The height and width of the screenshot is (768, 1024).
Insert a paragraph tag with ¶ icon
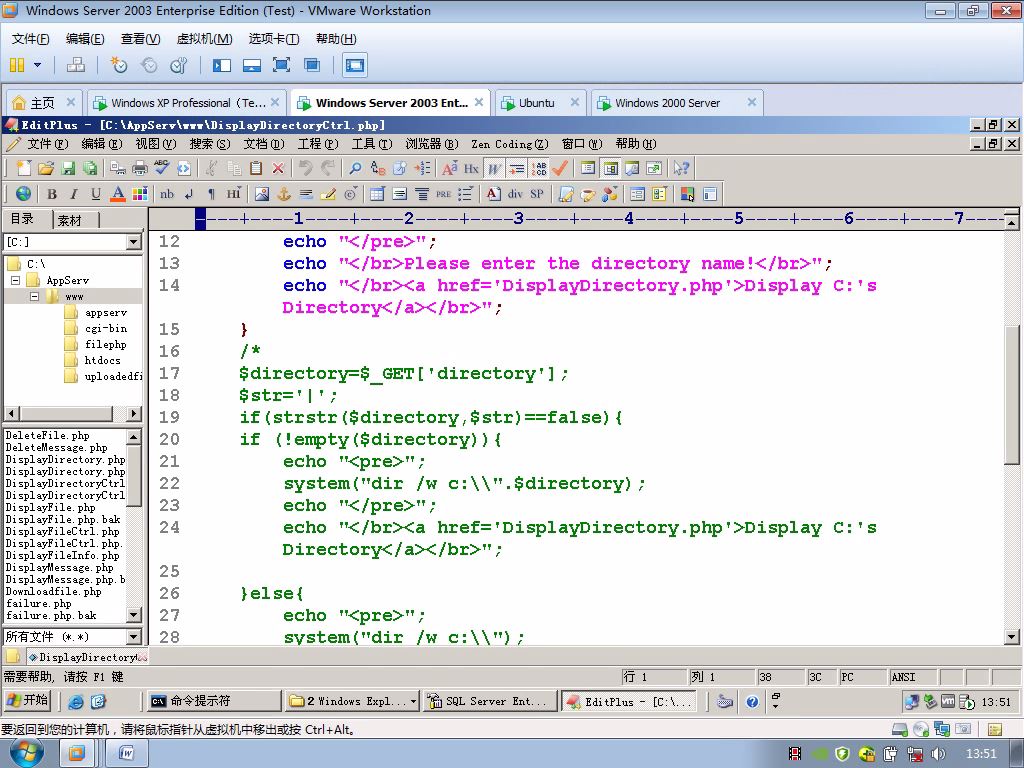(x=211, y=194)
